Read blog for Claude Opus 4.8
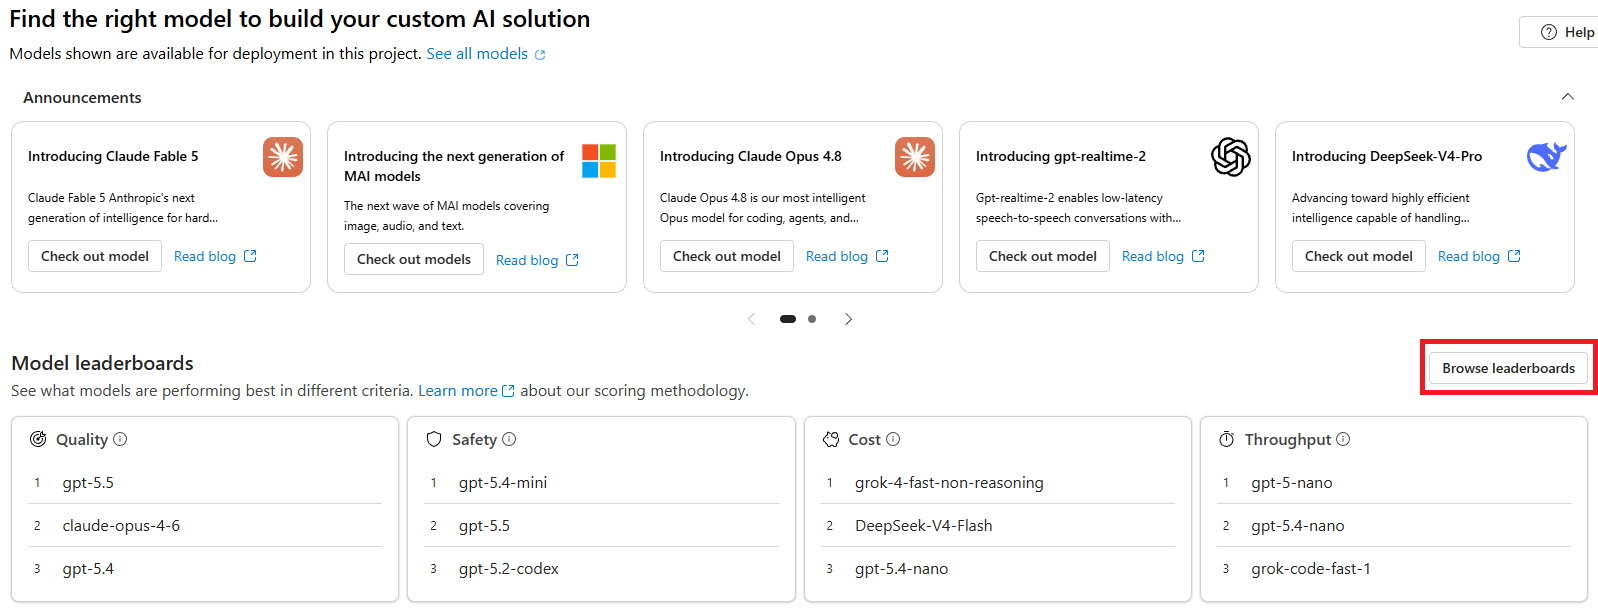 click(x=837, y=256)
